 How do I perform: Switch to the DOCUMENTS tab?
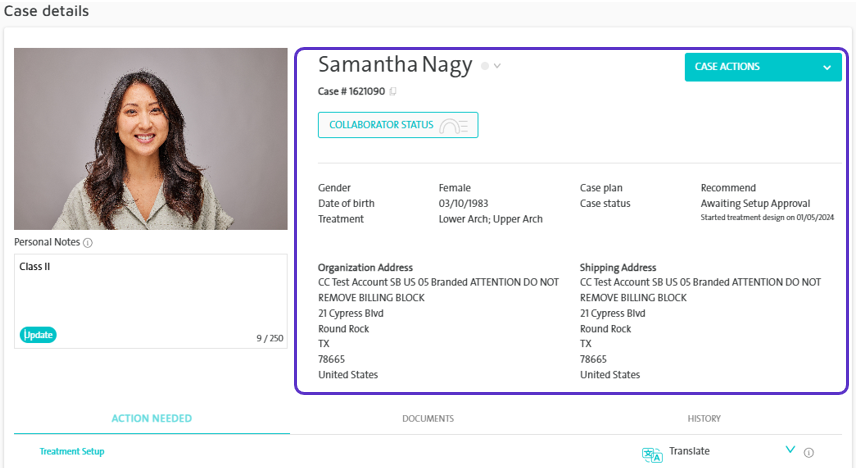(428, 419)
